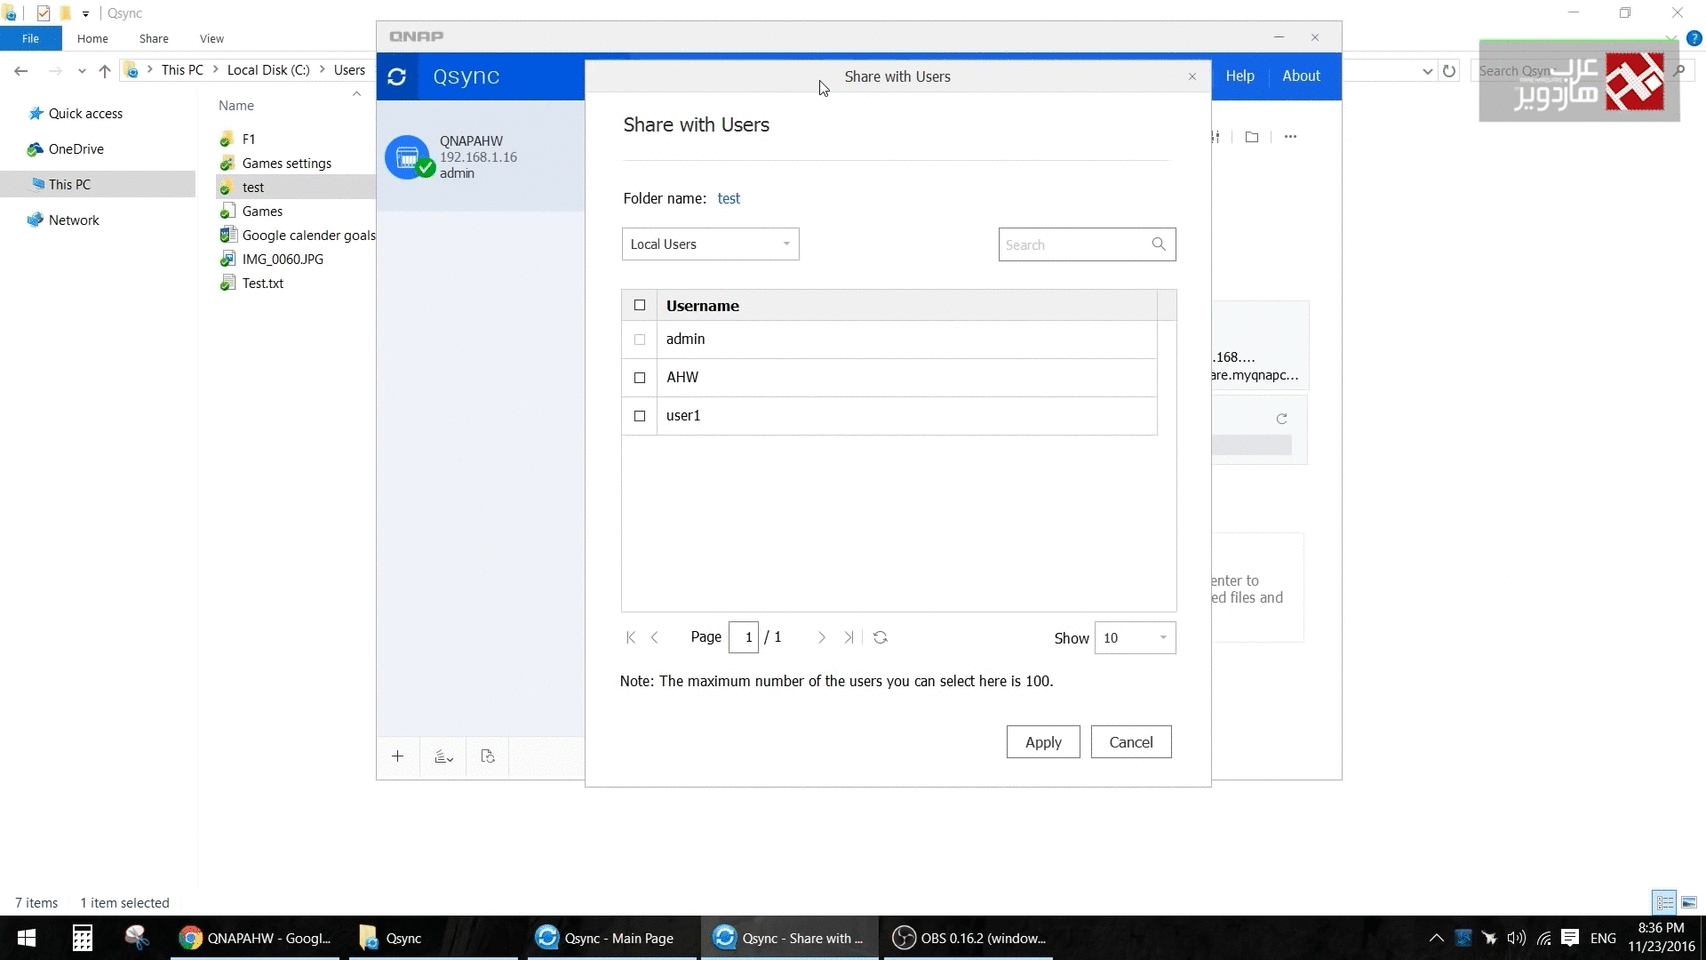Tick the AHW user checkbox

(640, 377)
